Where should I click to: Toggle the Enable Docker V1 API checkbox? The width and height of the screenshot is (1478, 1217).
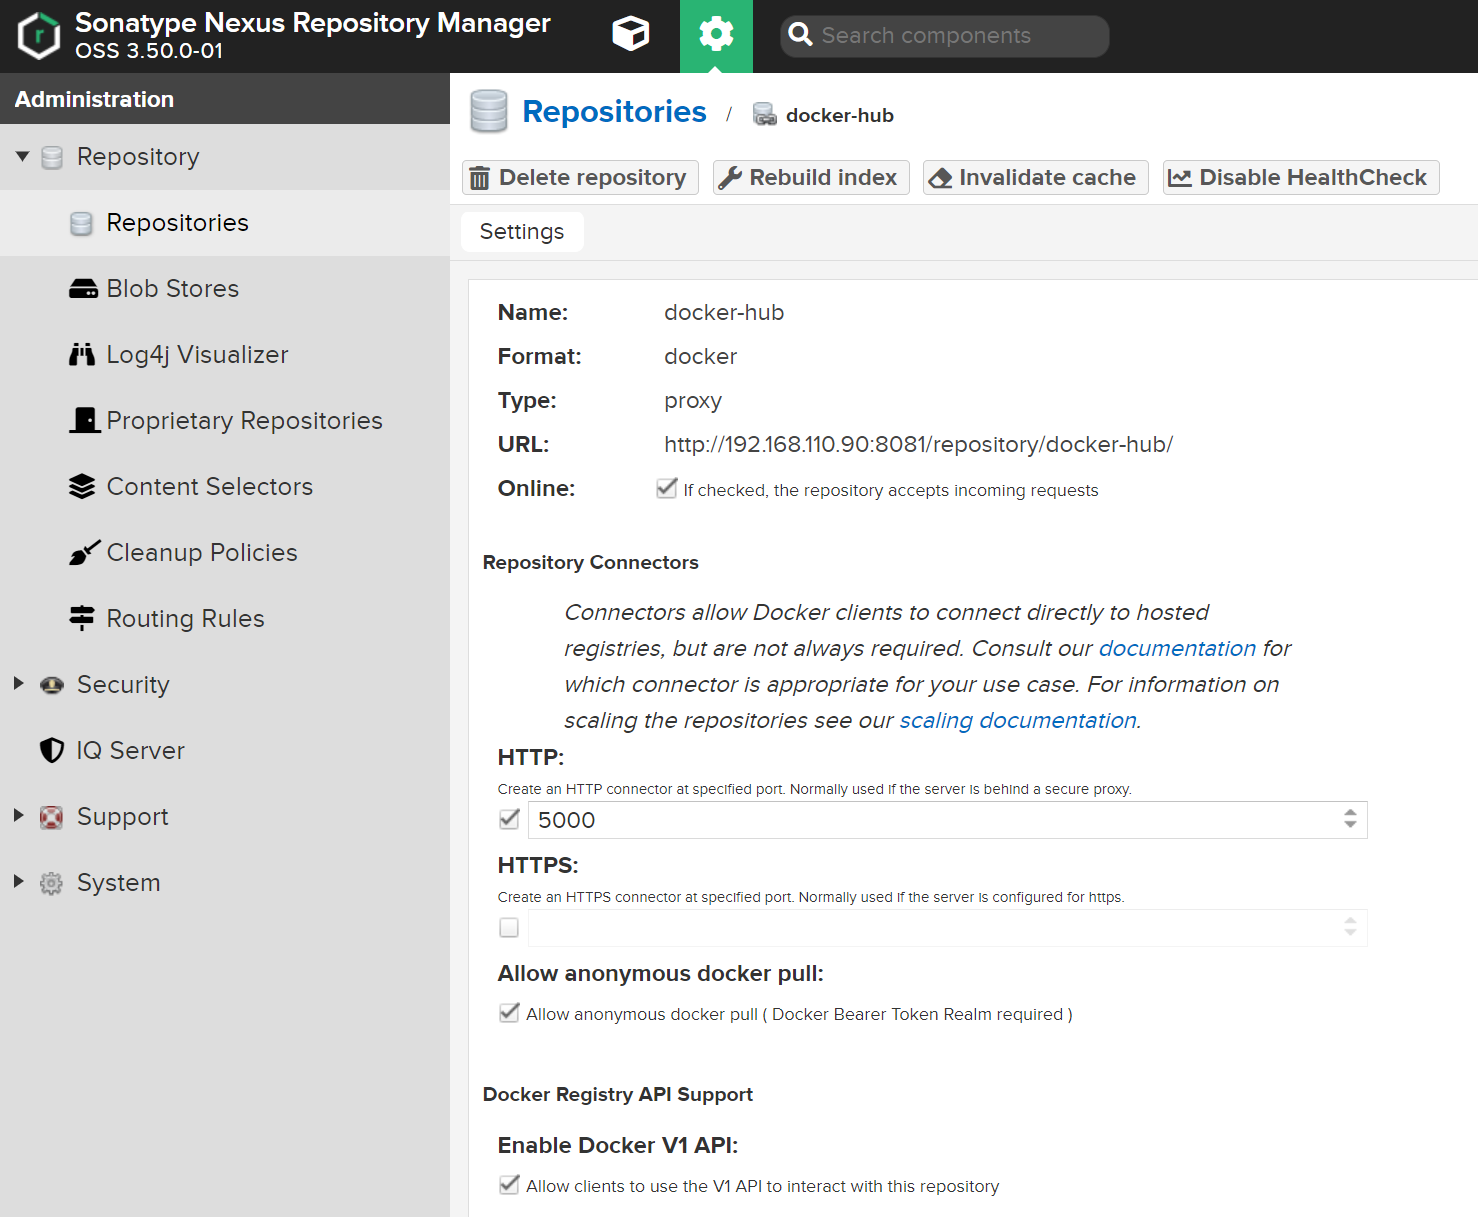click(509, 1185)
